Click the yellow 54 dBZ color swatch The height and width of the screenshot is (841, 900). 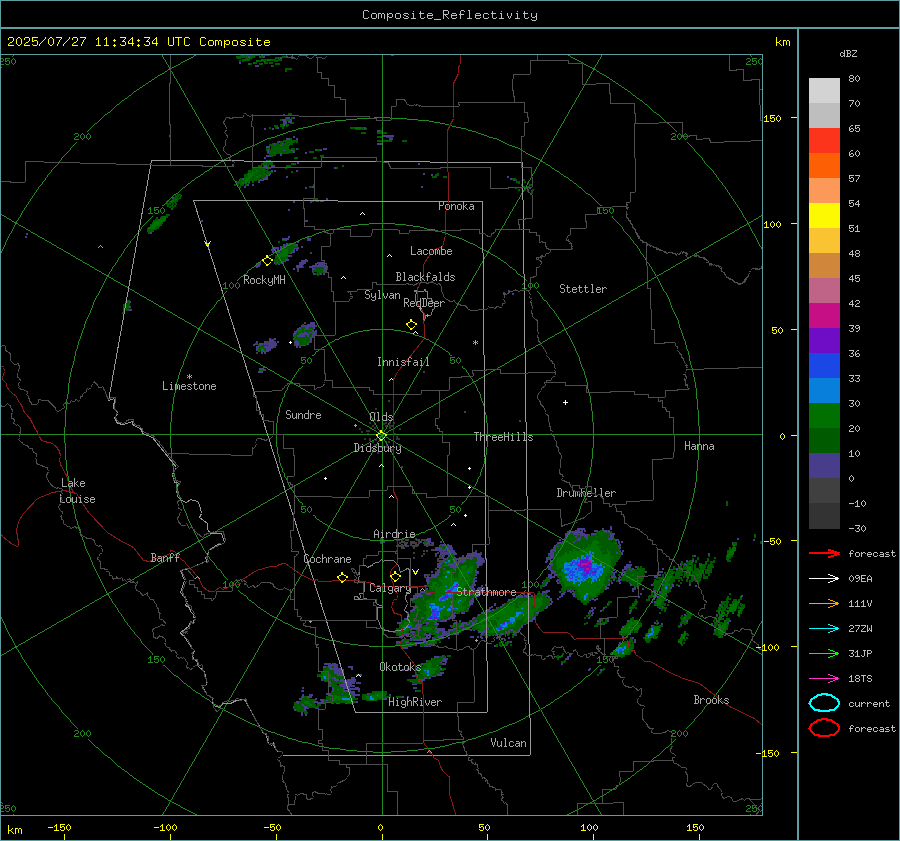click(824, 216)
